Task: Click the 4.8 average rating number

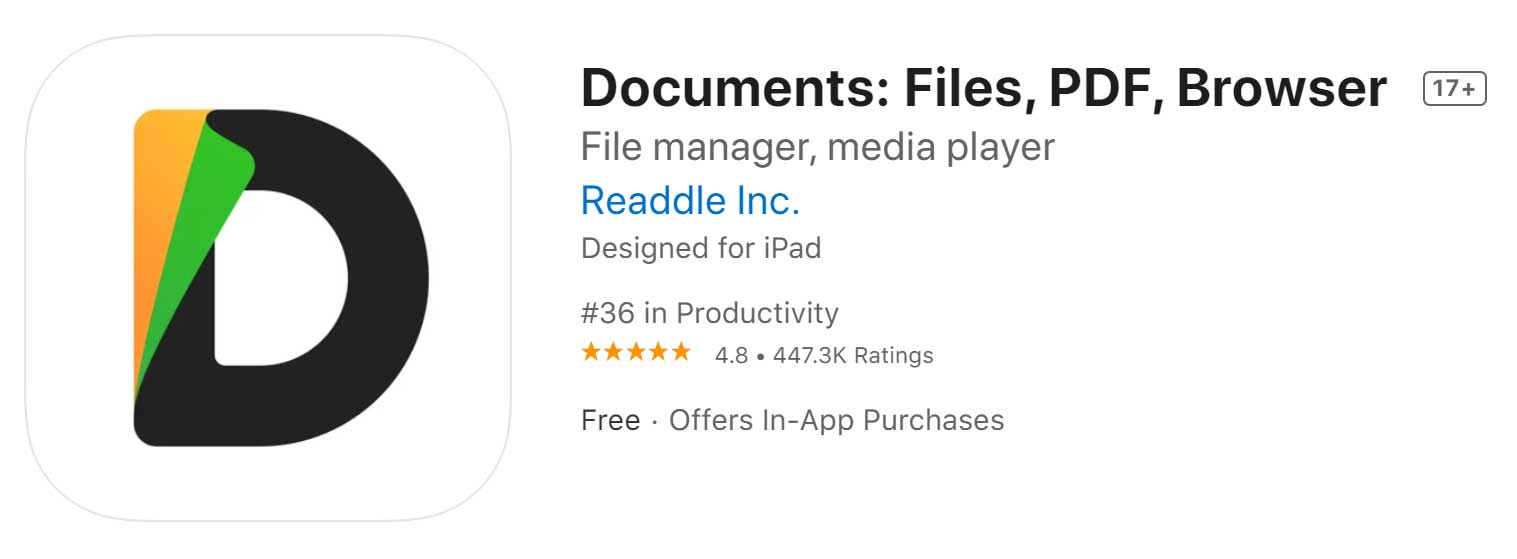Action: pyautogui.click(x=731, y=355)
